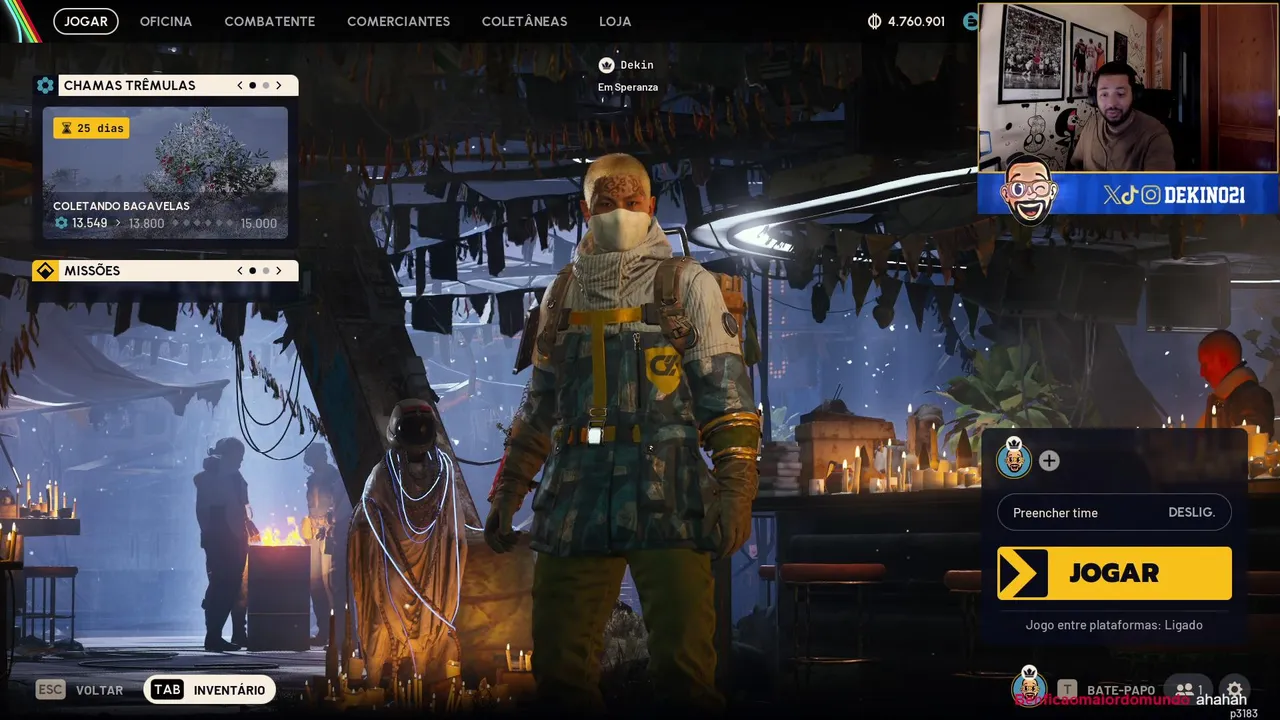Click the Chamas Trêmulas flower event icon

pos(45,85)
